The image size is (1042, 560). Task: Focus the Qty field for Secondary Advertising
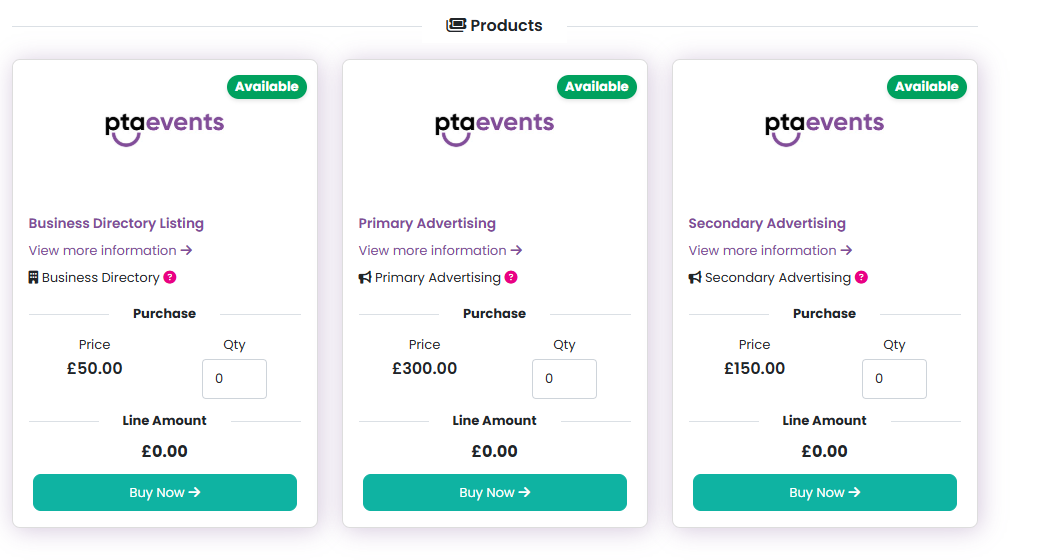pyautogui.click(x=895, y=379)
